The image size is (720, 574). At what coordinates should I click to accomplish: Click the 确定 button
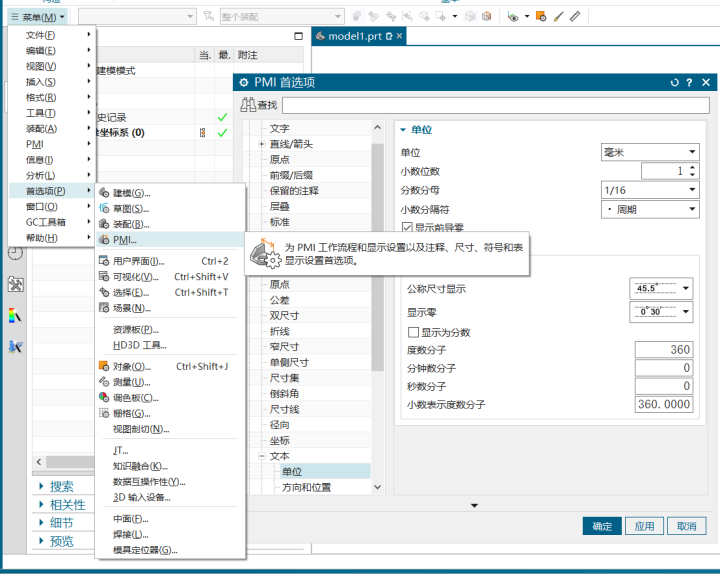click(602, 526)
